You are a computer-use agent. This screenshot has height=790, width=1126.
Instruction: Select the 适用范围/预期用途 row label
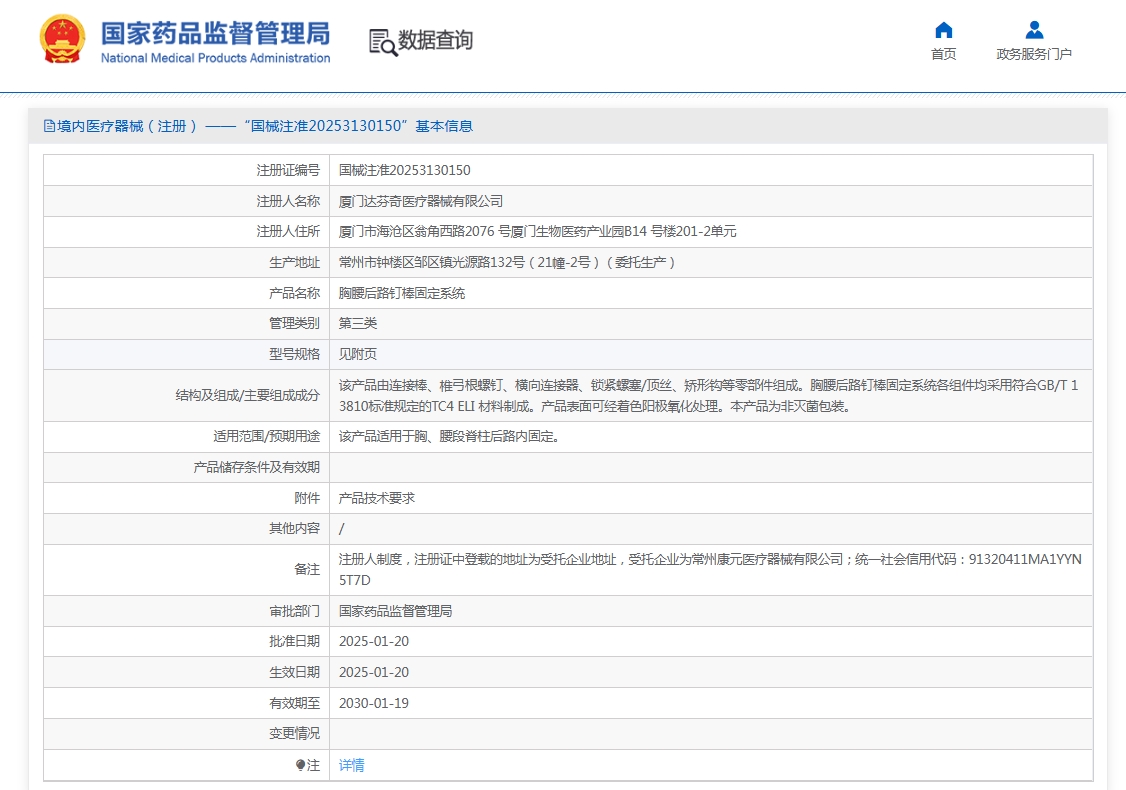coord(266,436)
